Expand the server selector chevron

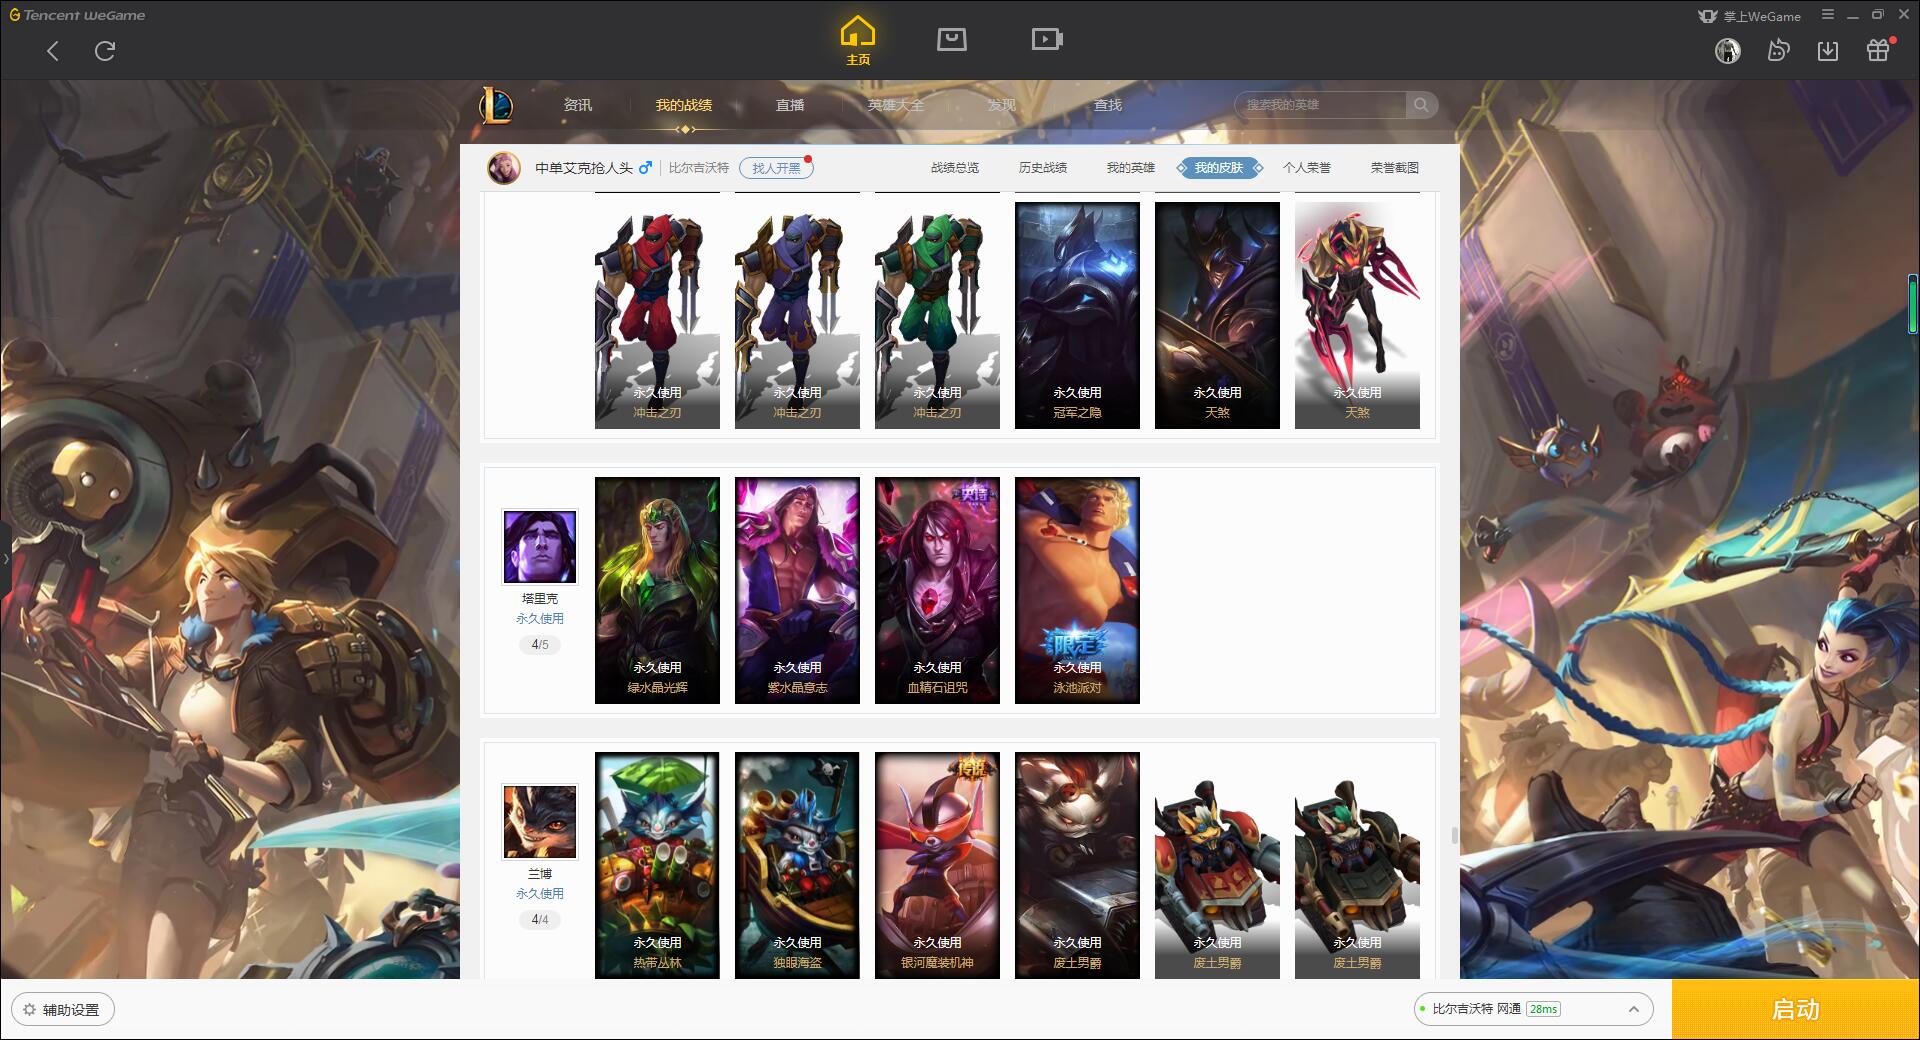[1633, 1009]
